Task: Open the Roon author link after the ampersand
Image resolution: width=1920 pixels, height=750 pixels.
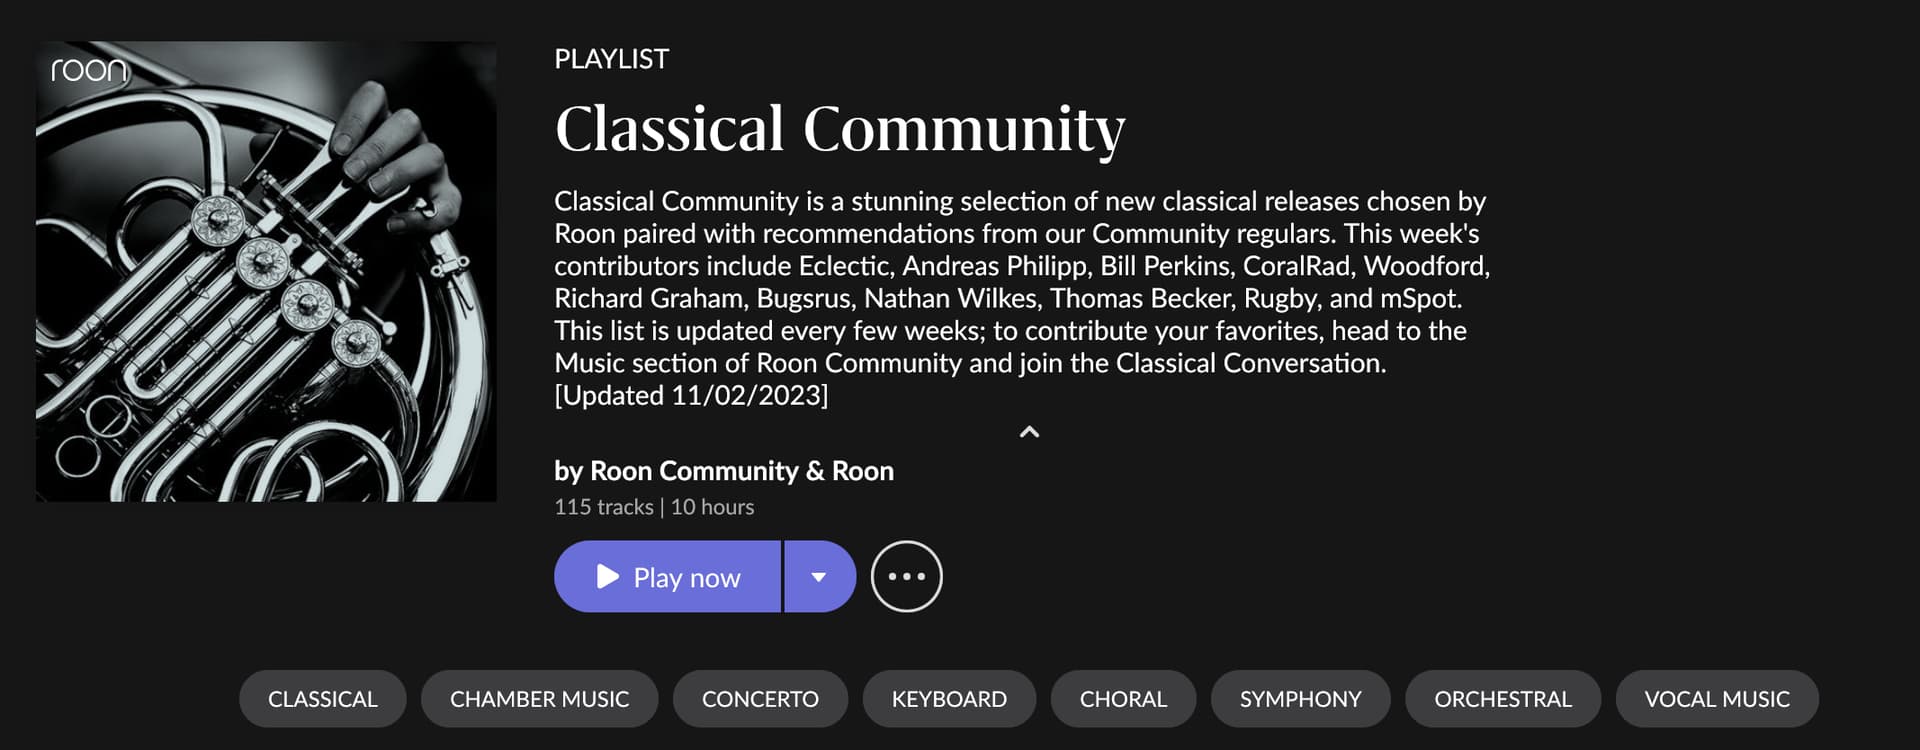Action: click(x=863, y=471)
